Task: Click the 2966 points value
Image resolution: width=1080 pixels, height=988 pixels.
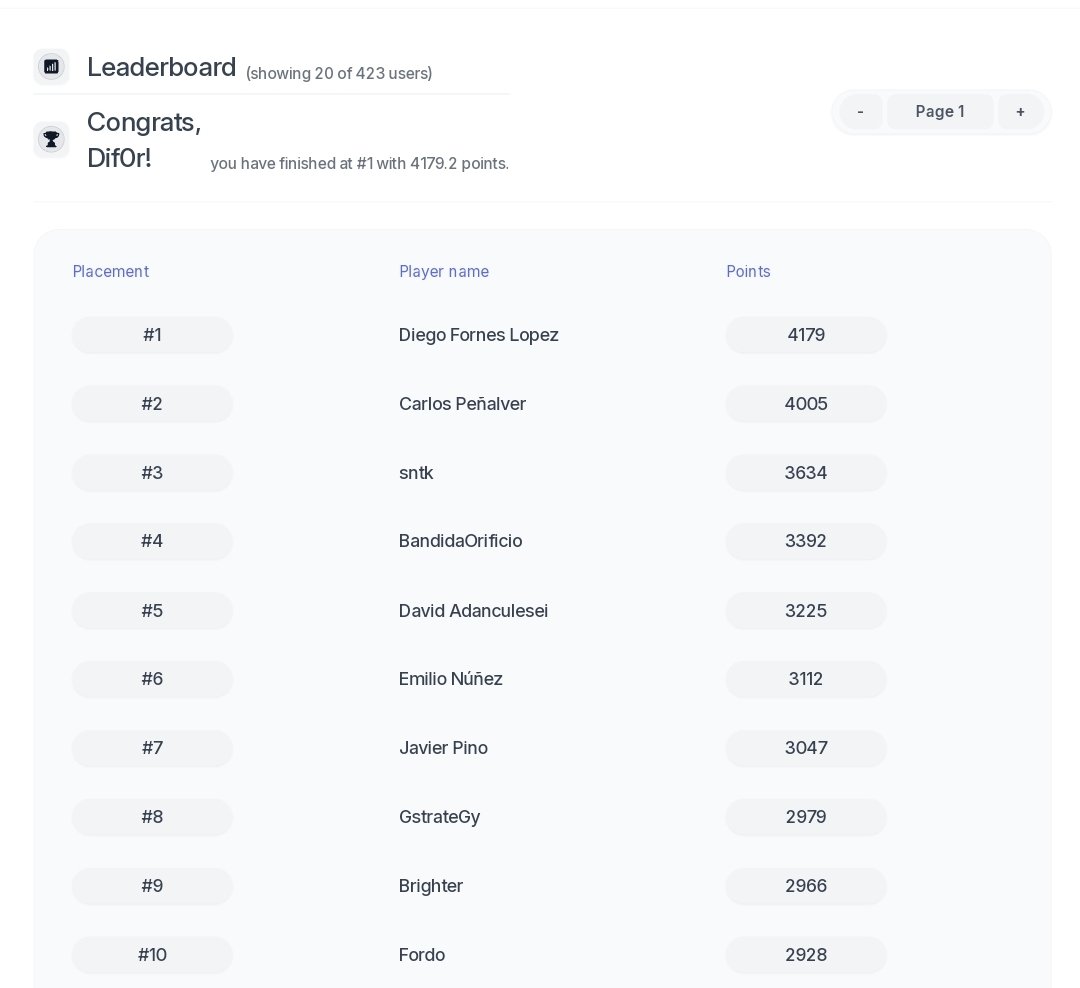Action: coord(806,885)
